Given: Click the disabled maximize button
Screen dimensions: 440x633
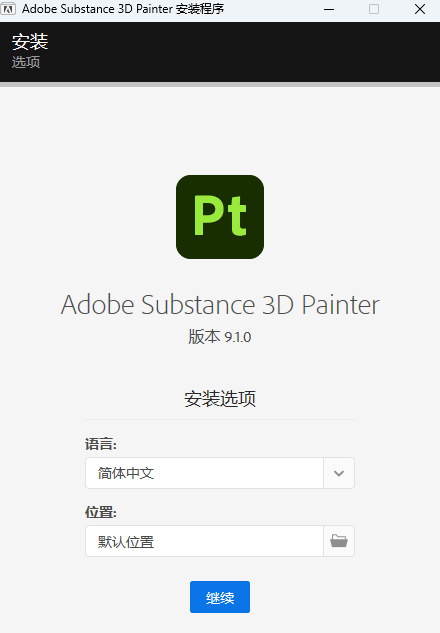Looking at the screenshot, I should point(374,9).
